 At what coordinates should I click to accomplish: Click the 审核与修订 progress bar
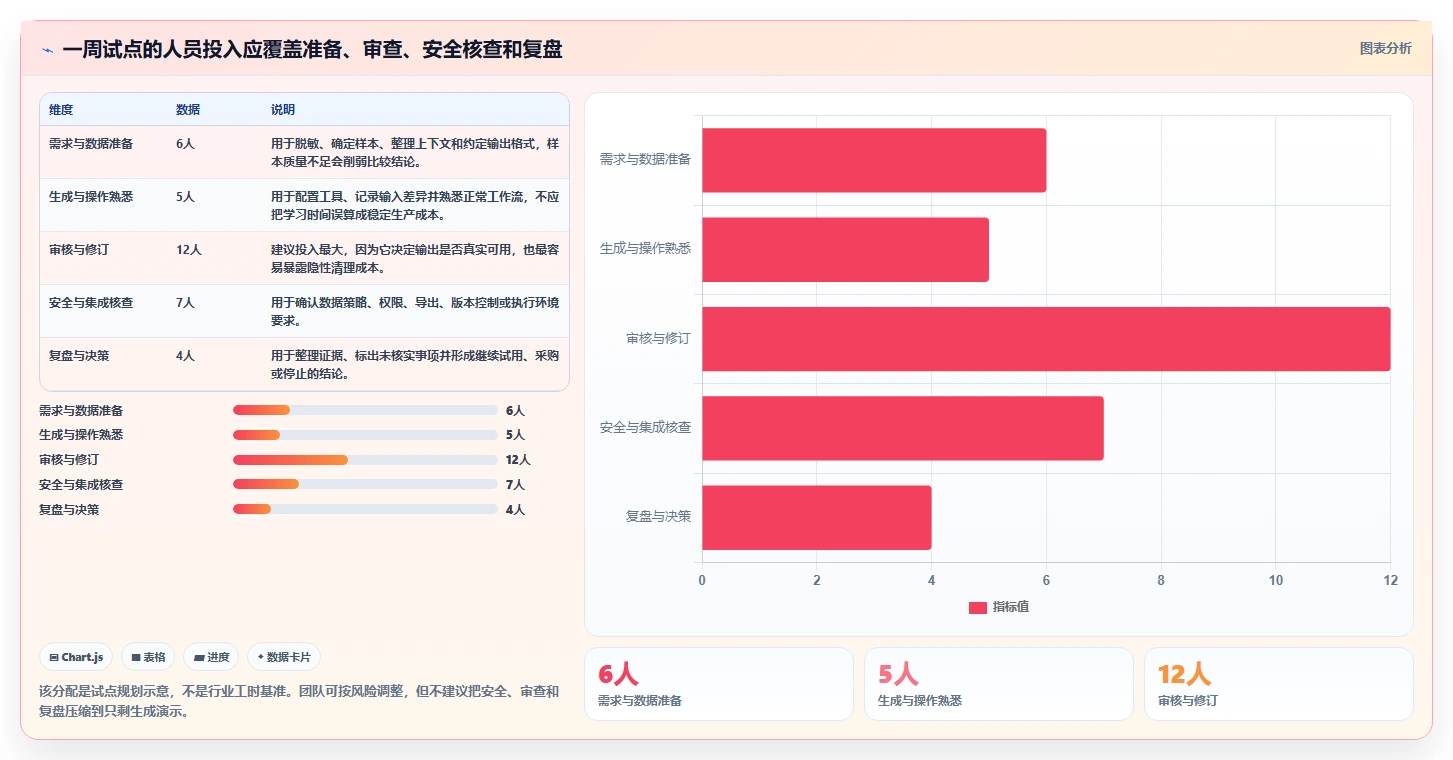click(x=365, y=460)
